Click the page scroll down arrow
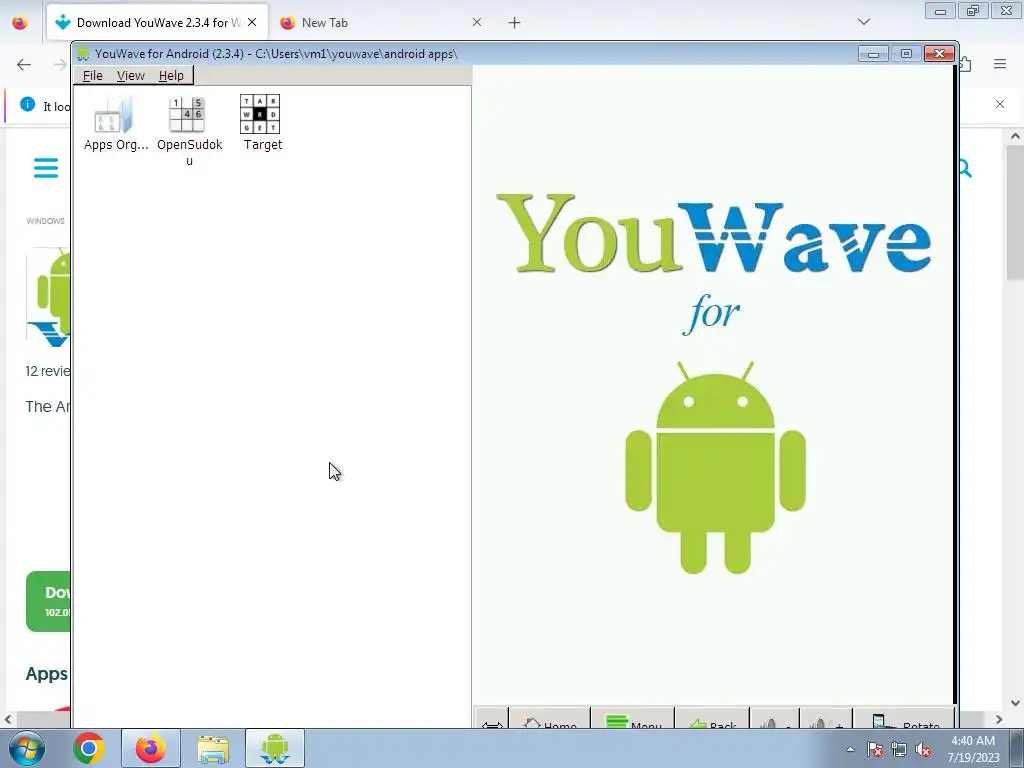 pos(1015,703)
